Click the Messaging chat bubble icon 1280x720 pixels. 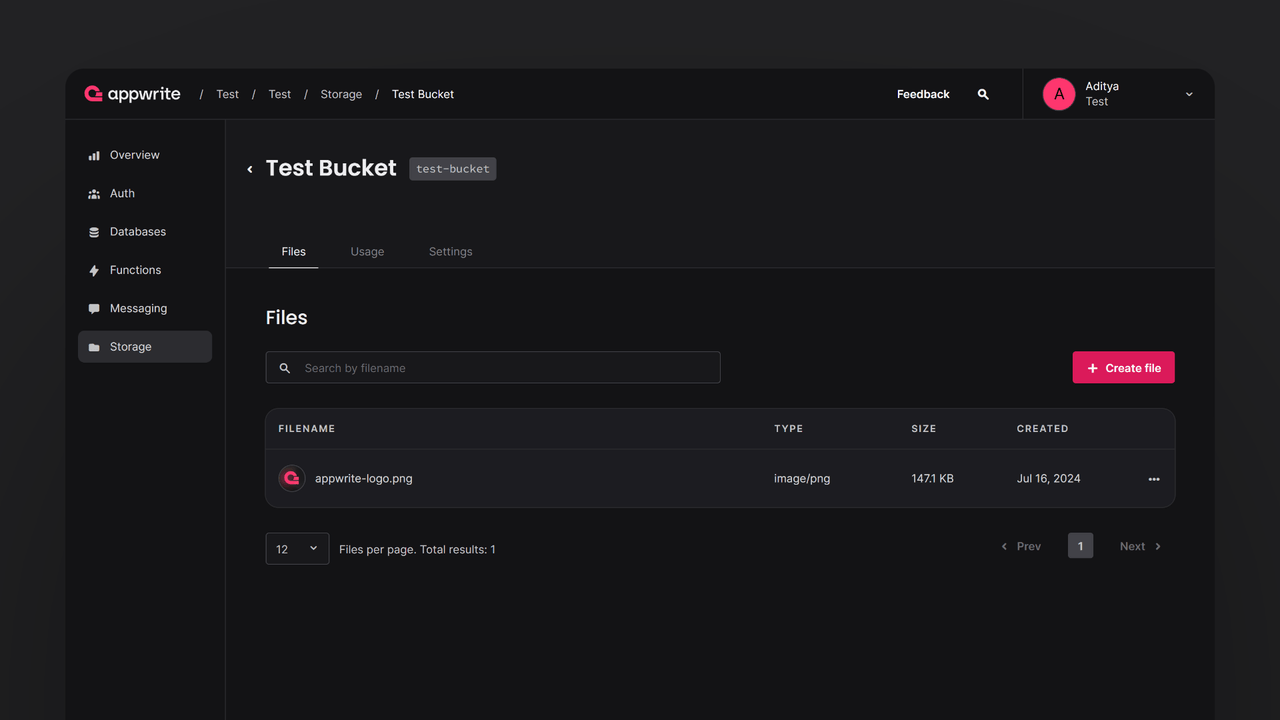94,309
